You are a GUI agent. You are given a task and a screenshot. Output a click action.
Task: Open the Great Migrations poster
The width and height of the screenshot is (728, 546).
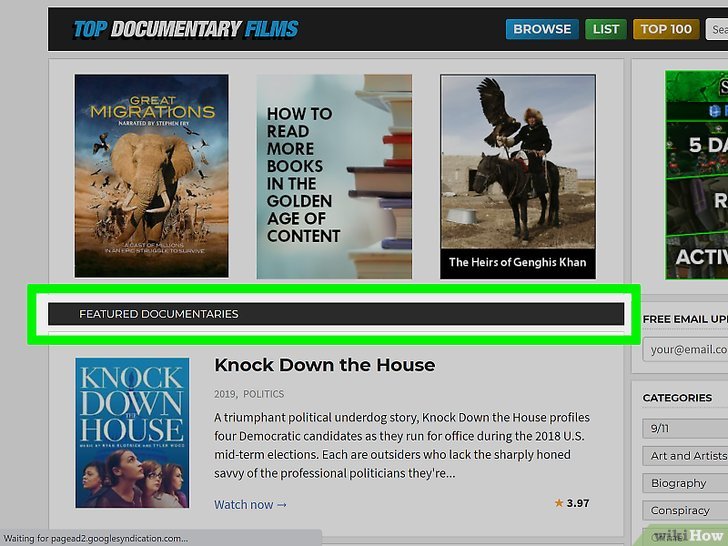pyautogui.click(x=151, y=176)
